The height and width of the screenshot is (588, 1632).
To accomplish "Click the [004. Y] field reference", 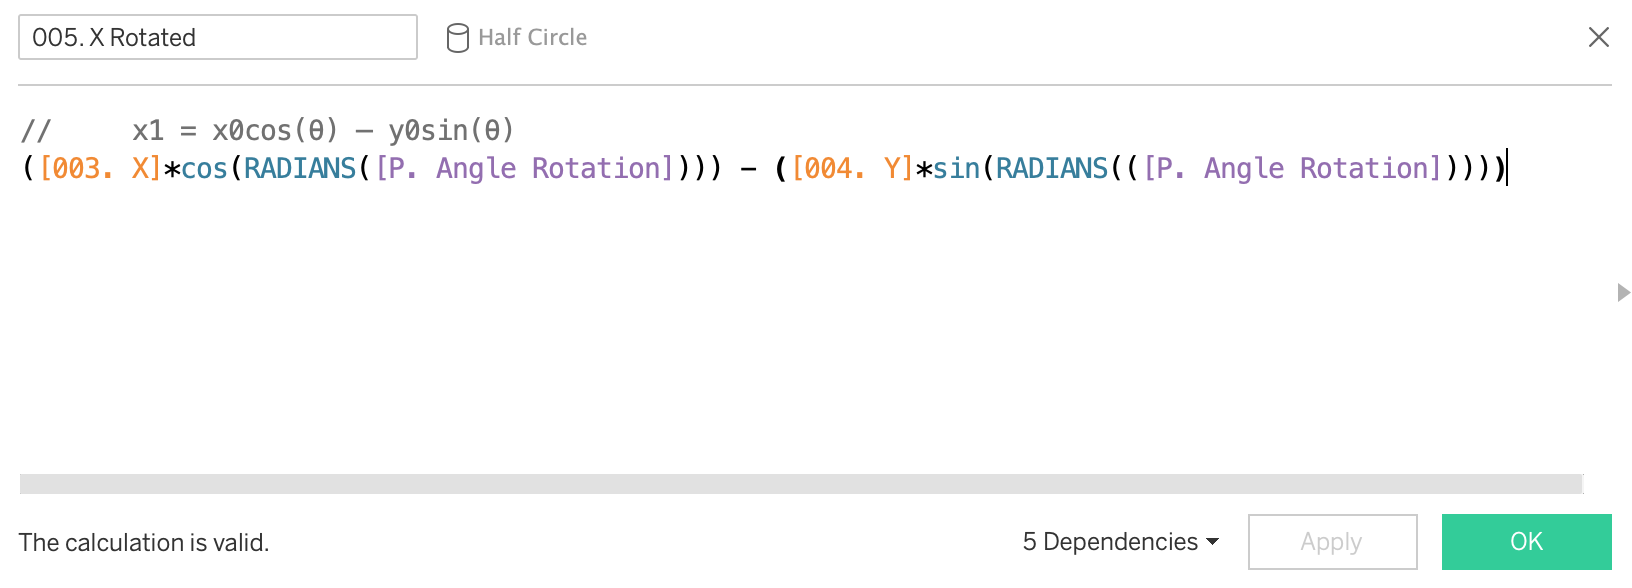I will tap(852, 168).
